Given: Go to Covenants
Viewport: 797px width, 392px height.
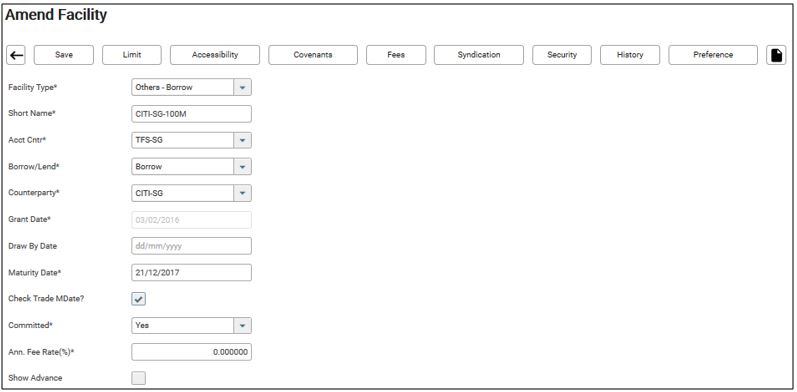Looking at the screenshot, I should (x=313, y=55).
